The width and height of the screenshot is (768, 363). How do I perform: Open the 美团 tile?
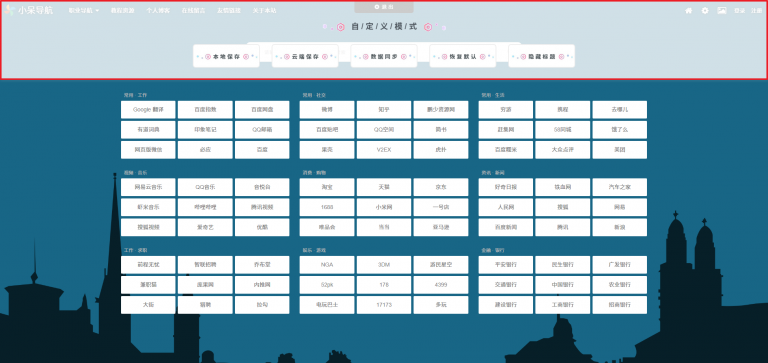[620, 150]
